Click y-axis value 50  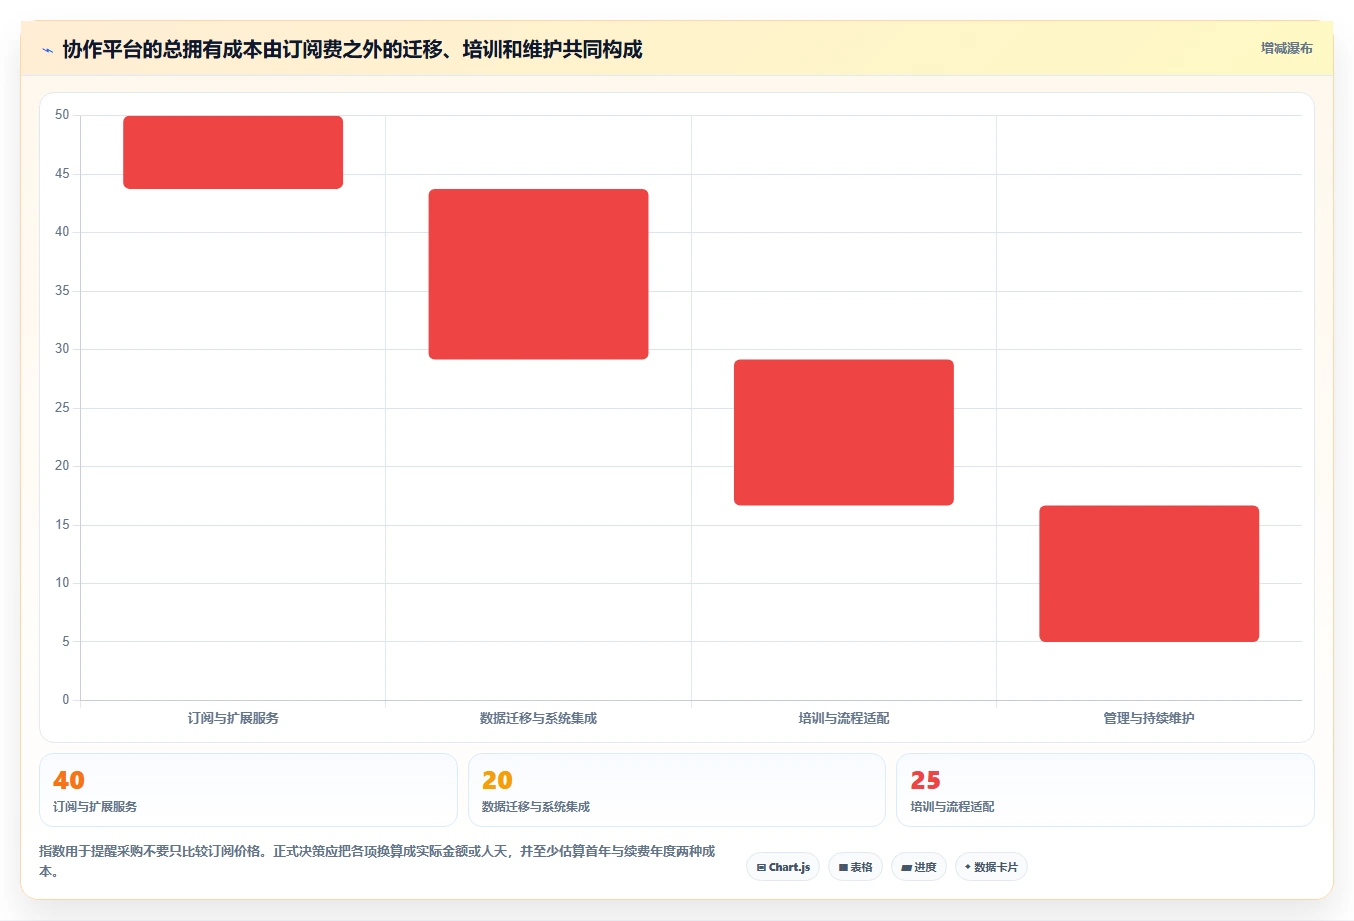click(62, 115)
